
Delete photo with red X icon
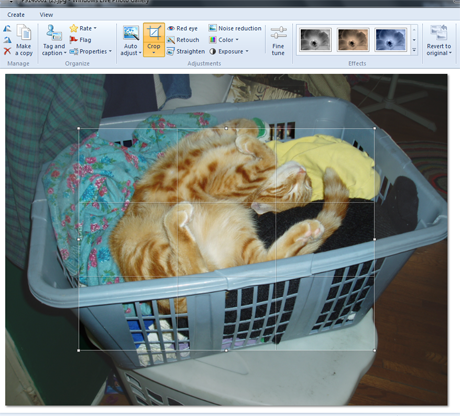[x=7, y=51]
